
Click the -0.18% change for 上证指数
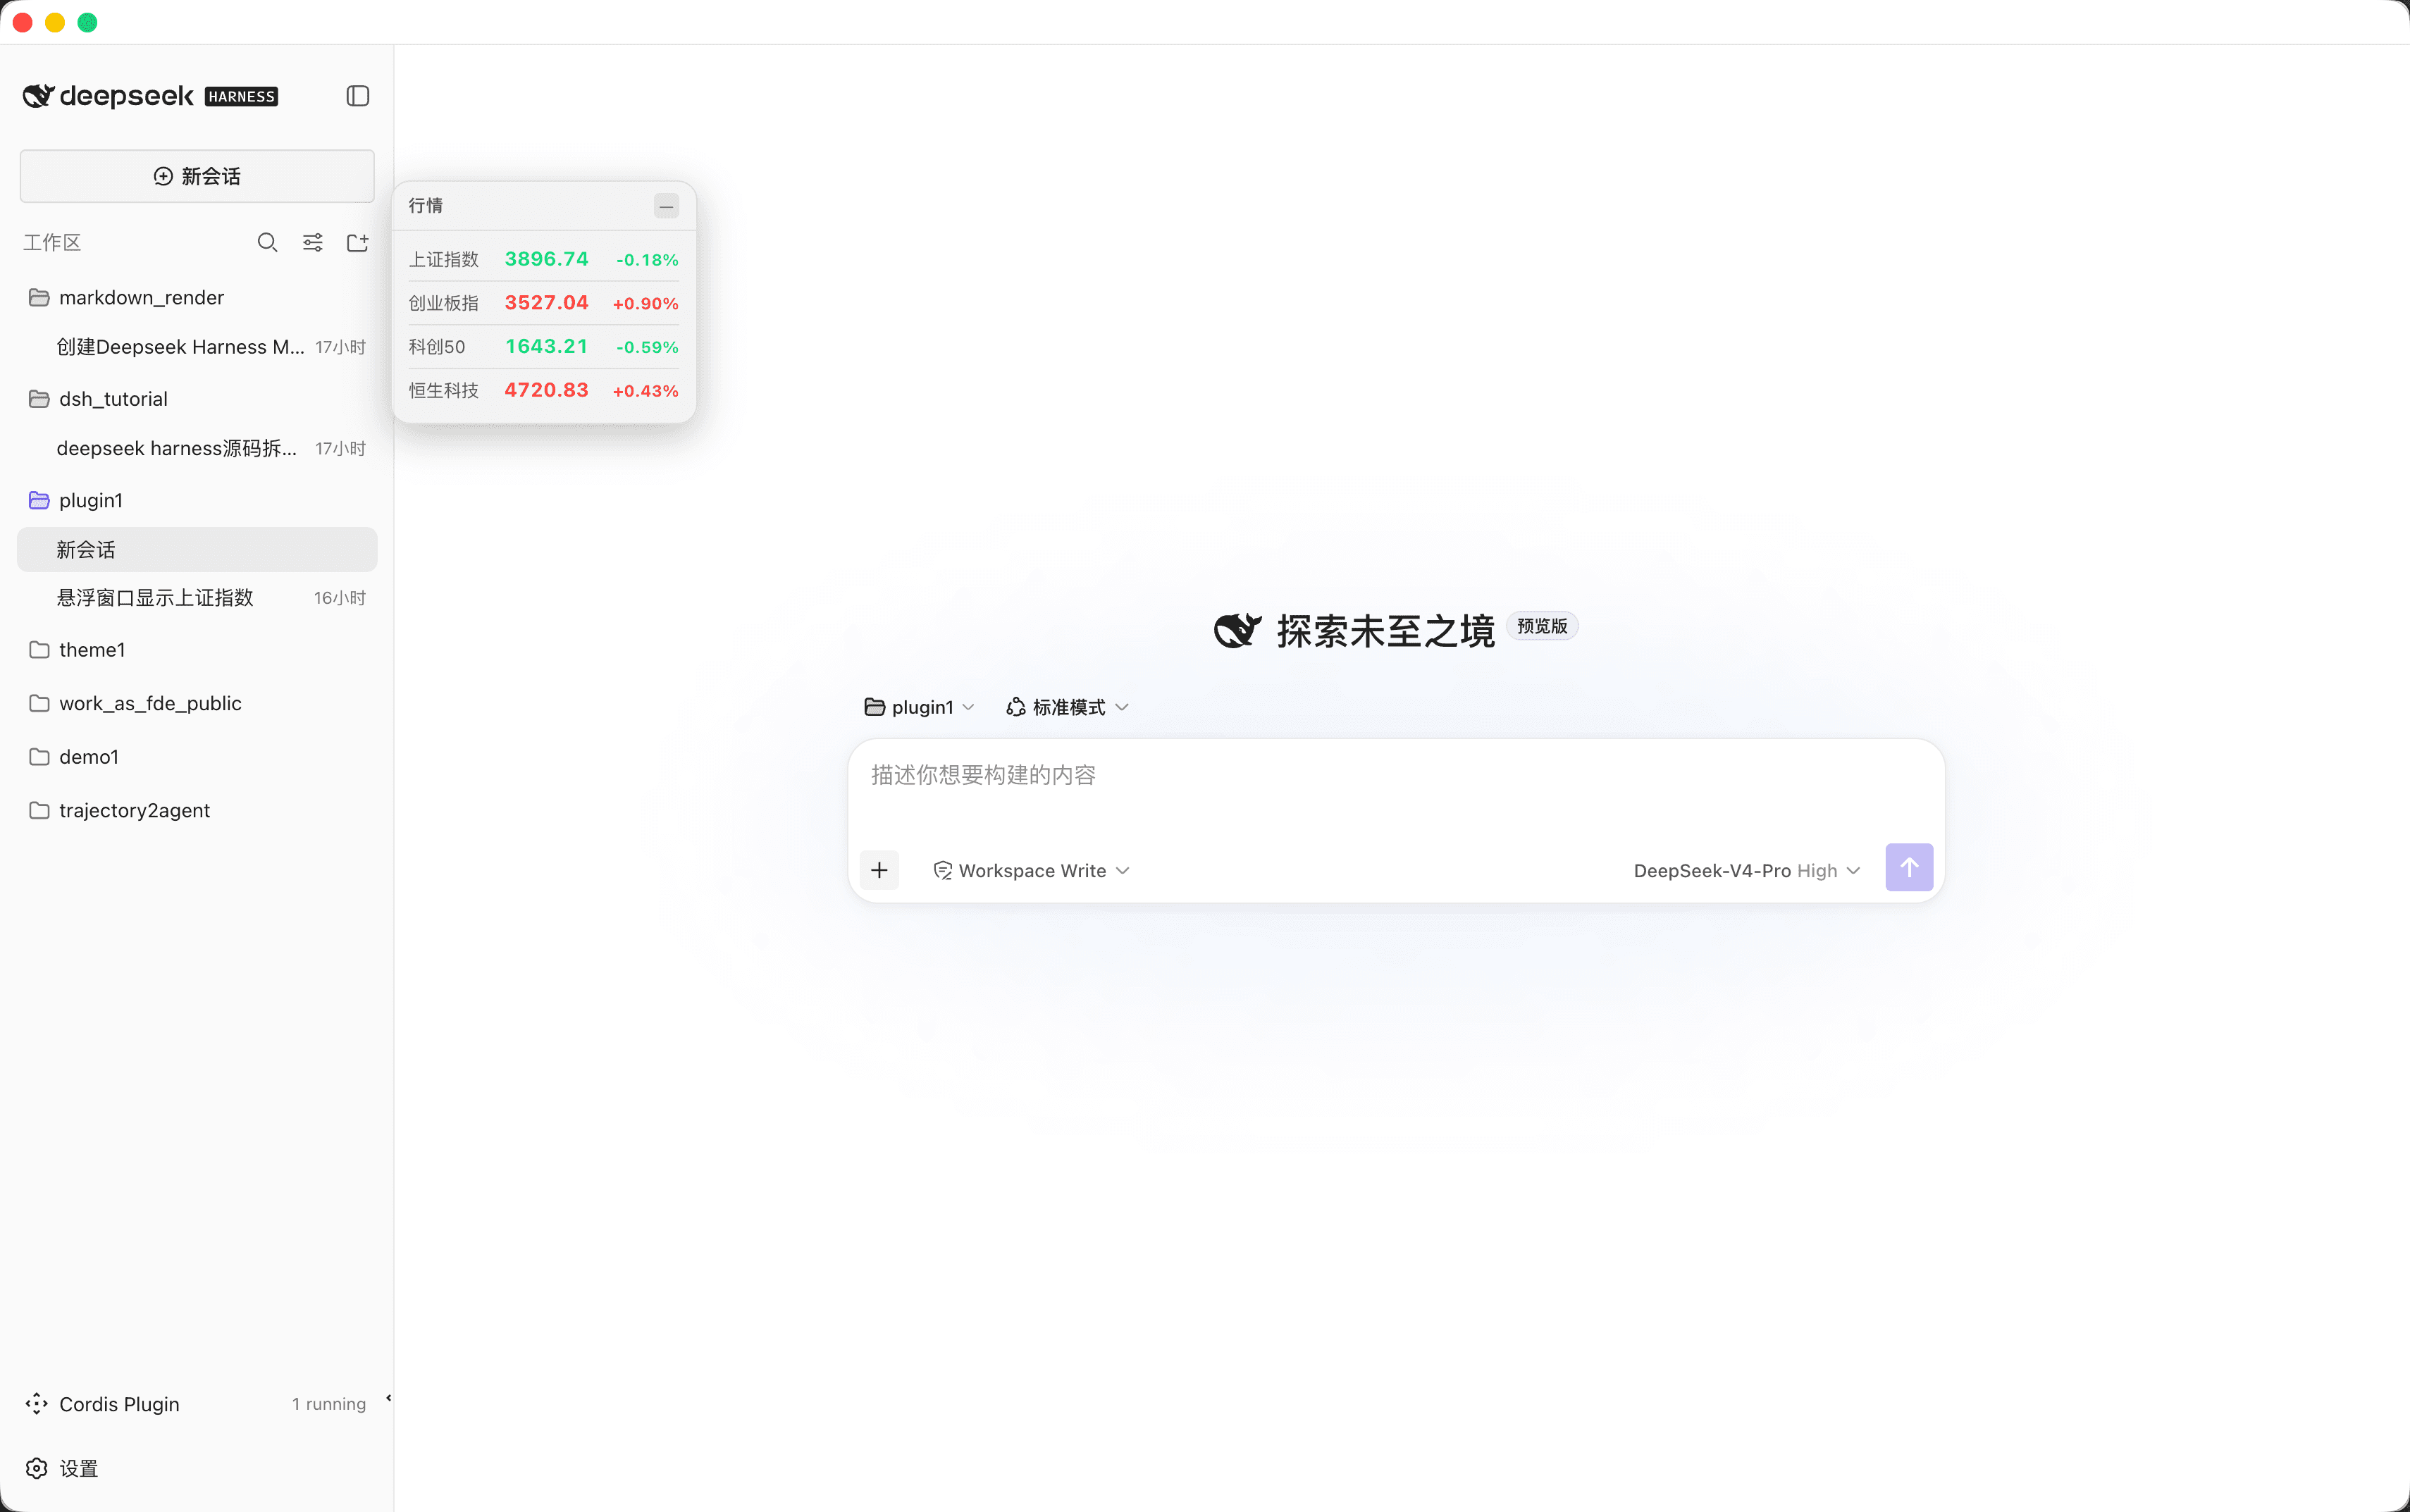pos(647,260)
